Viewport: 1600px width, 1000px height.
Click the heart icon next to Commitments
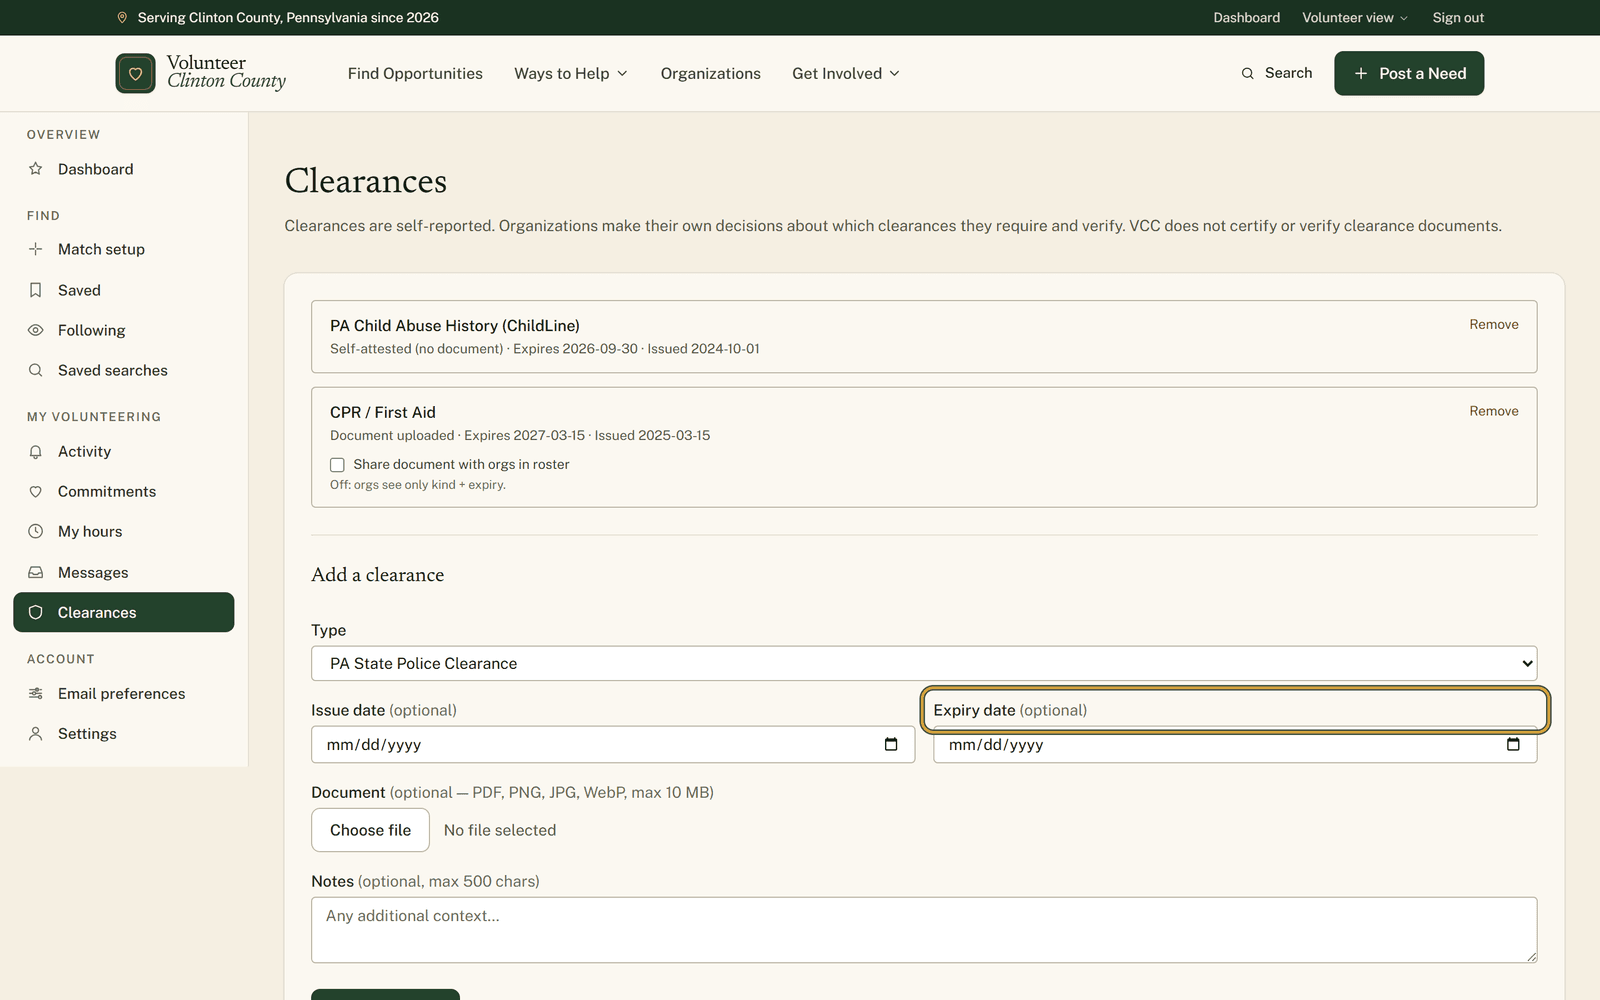pos(36,491)
